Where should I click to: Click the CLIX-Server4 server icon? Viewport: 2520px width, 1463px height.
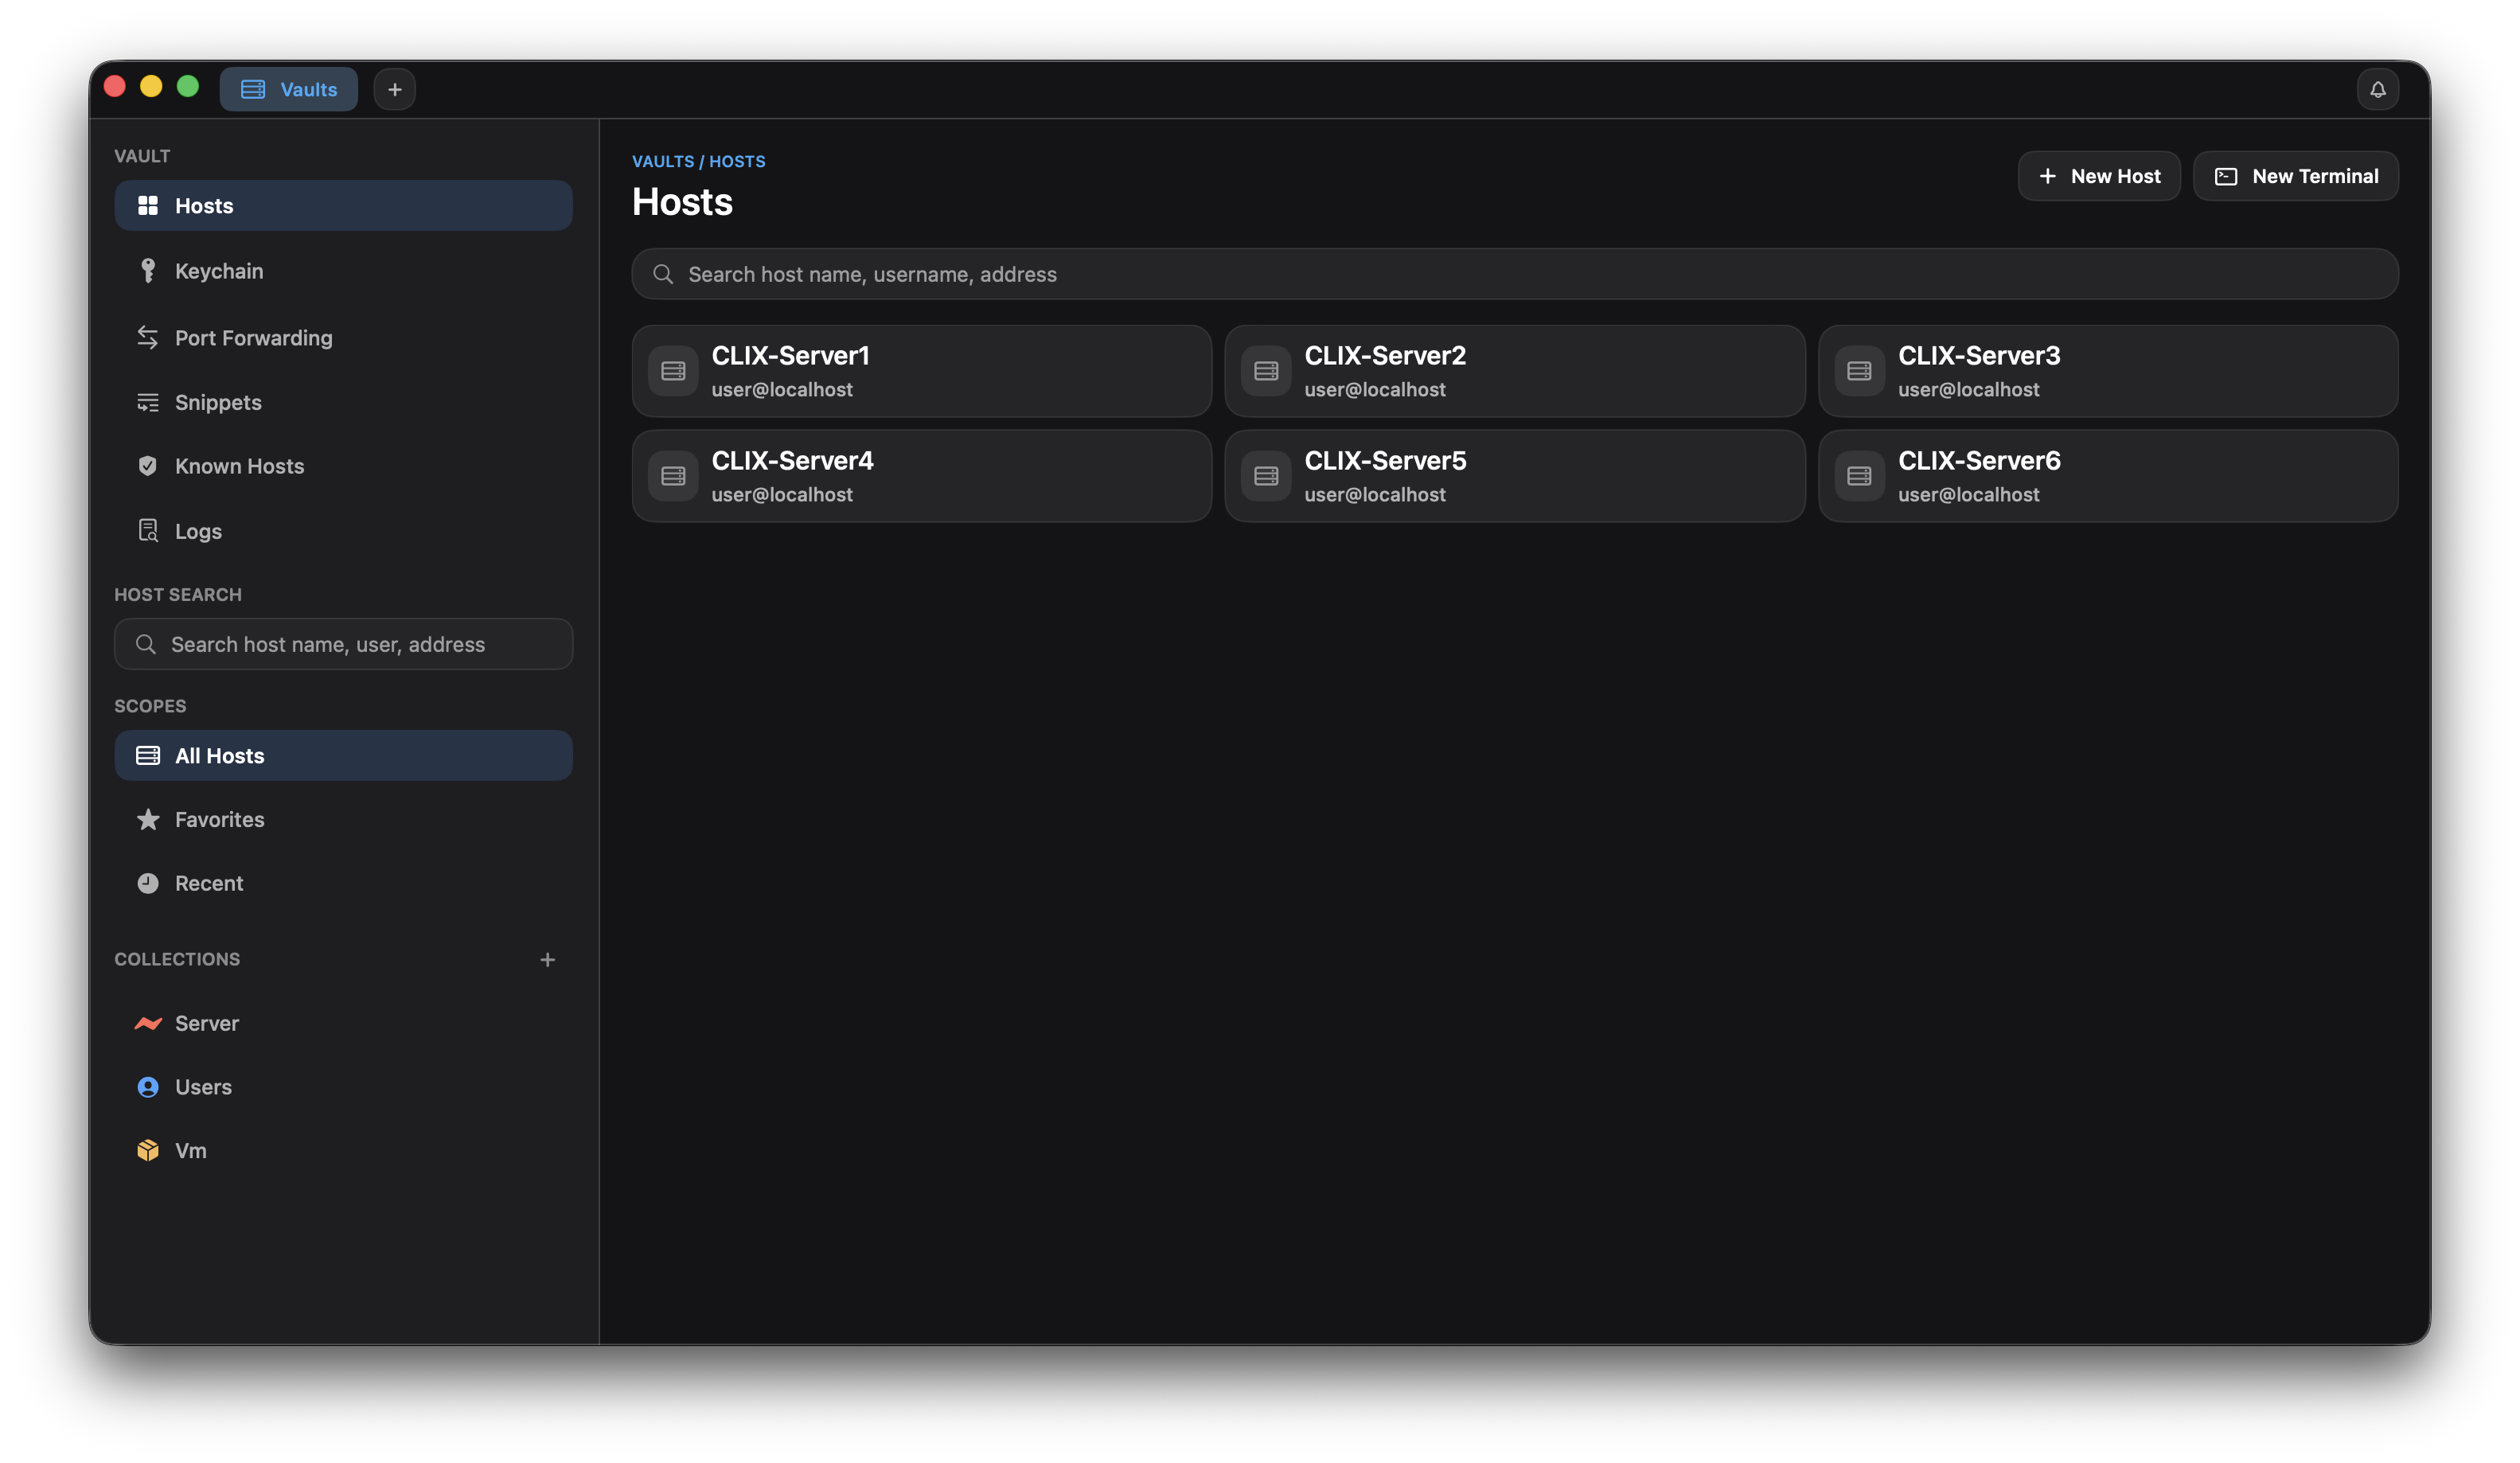click(673, 476)
